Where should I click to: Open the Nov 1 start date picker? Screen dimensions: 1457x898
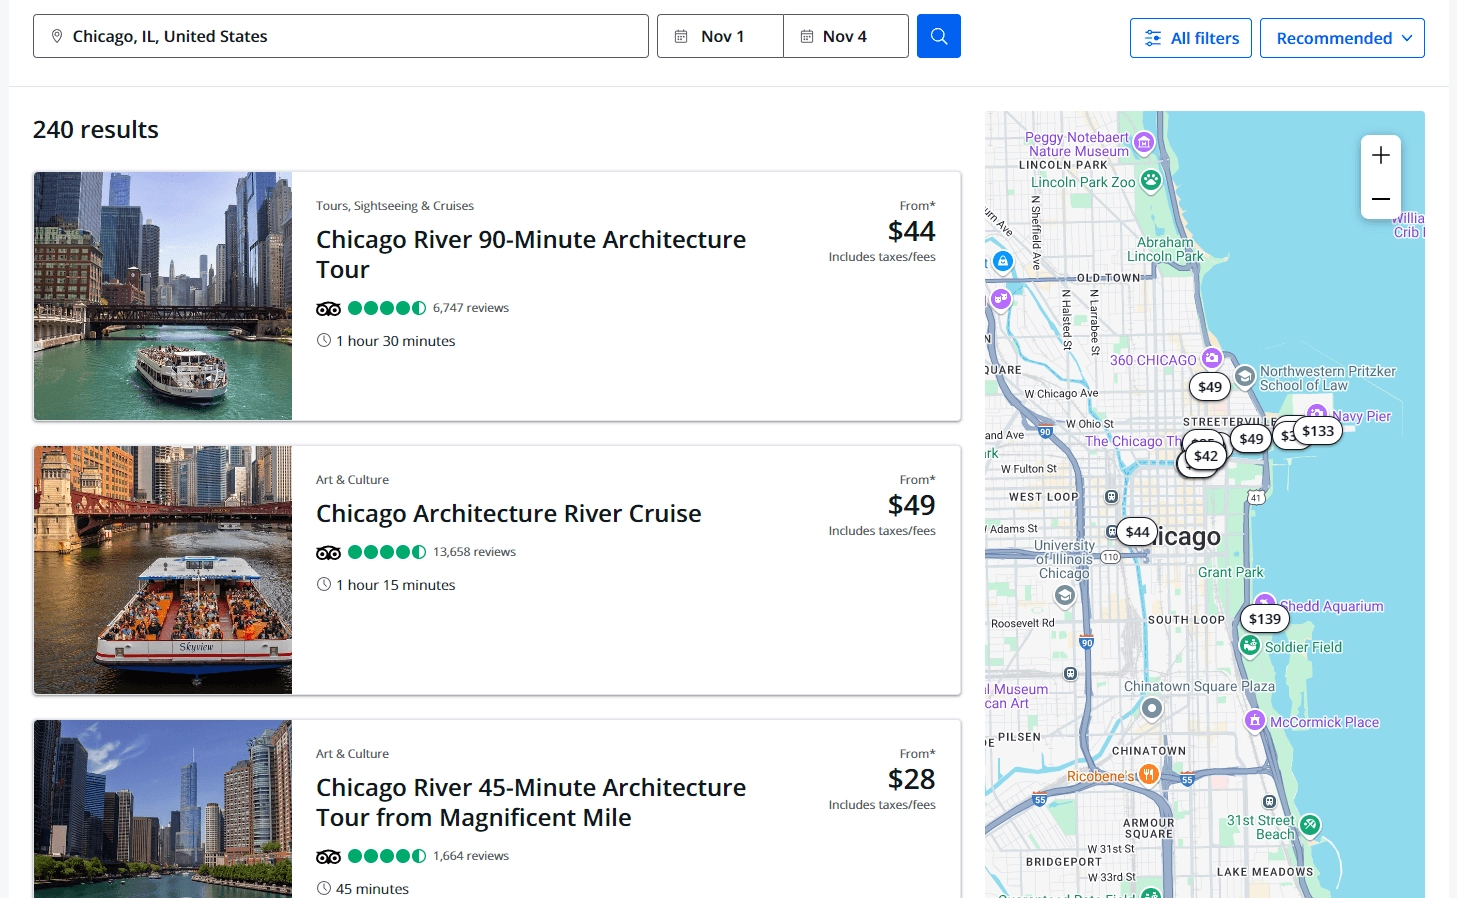point(720,36)
